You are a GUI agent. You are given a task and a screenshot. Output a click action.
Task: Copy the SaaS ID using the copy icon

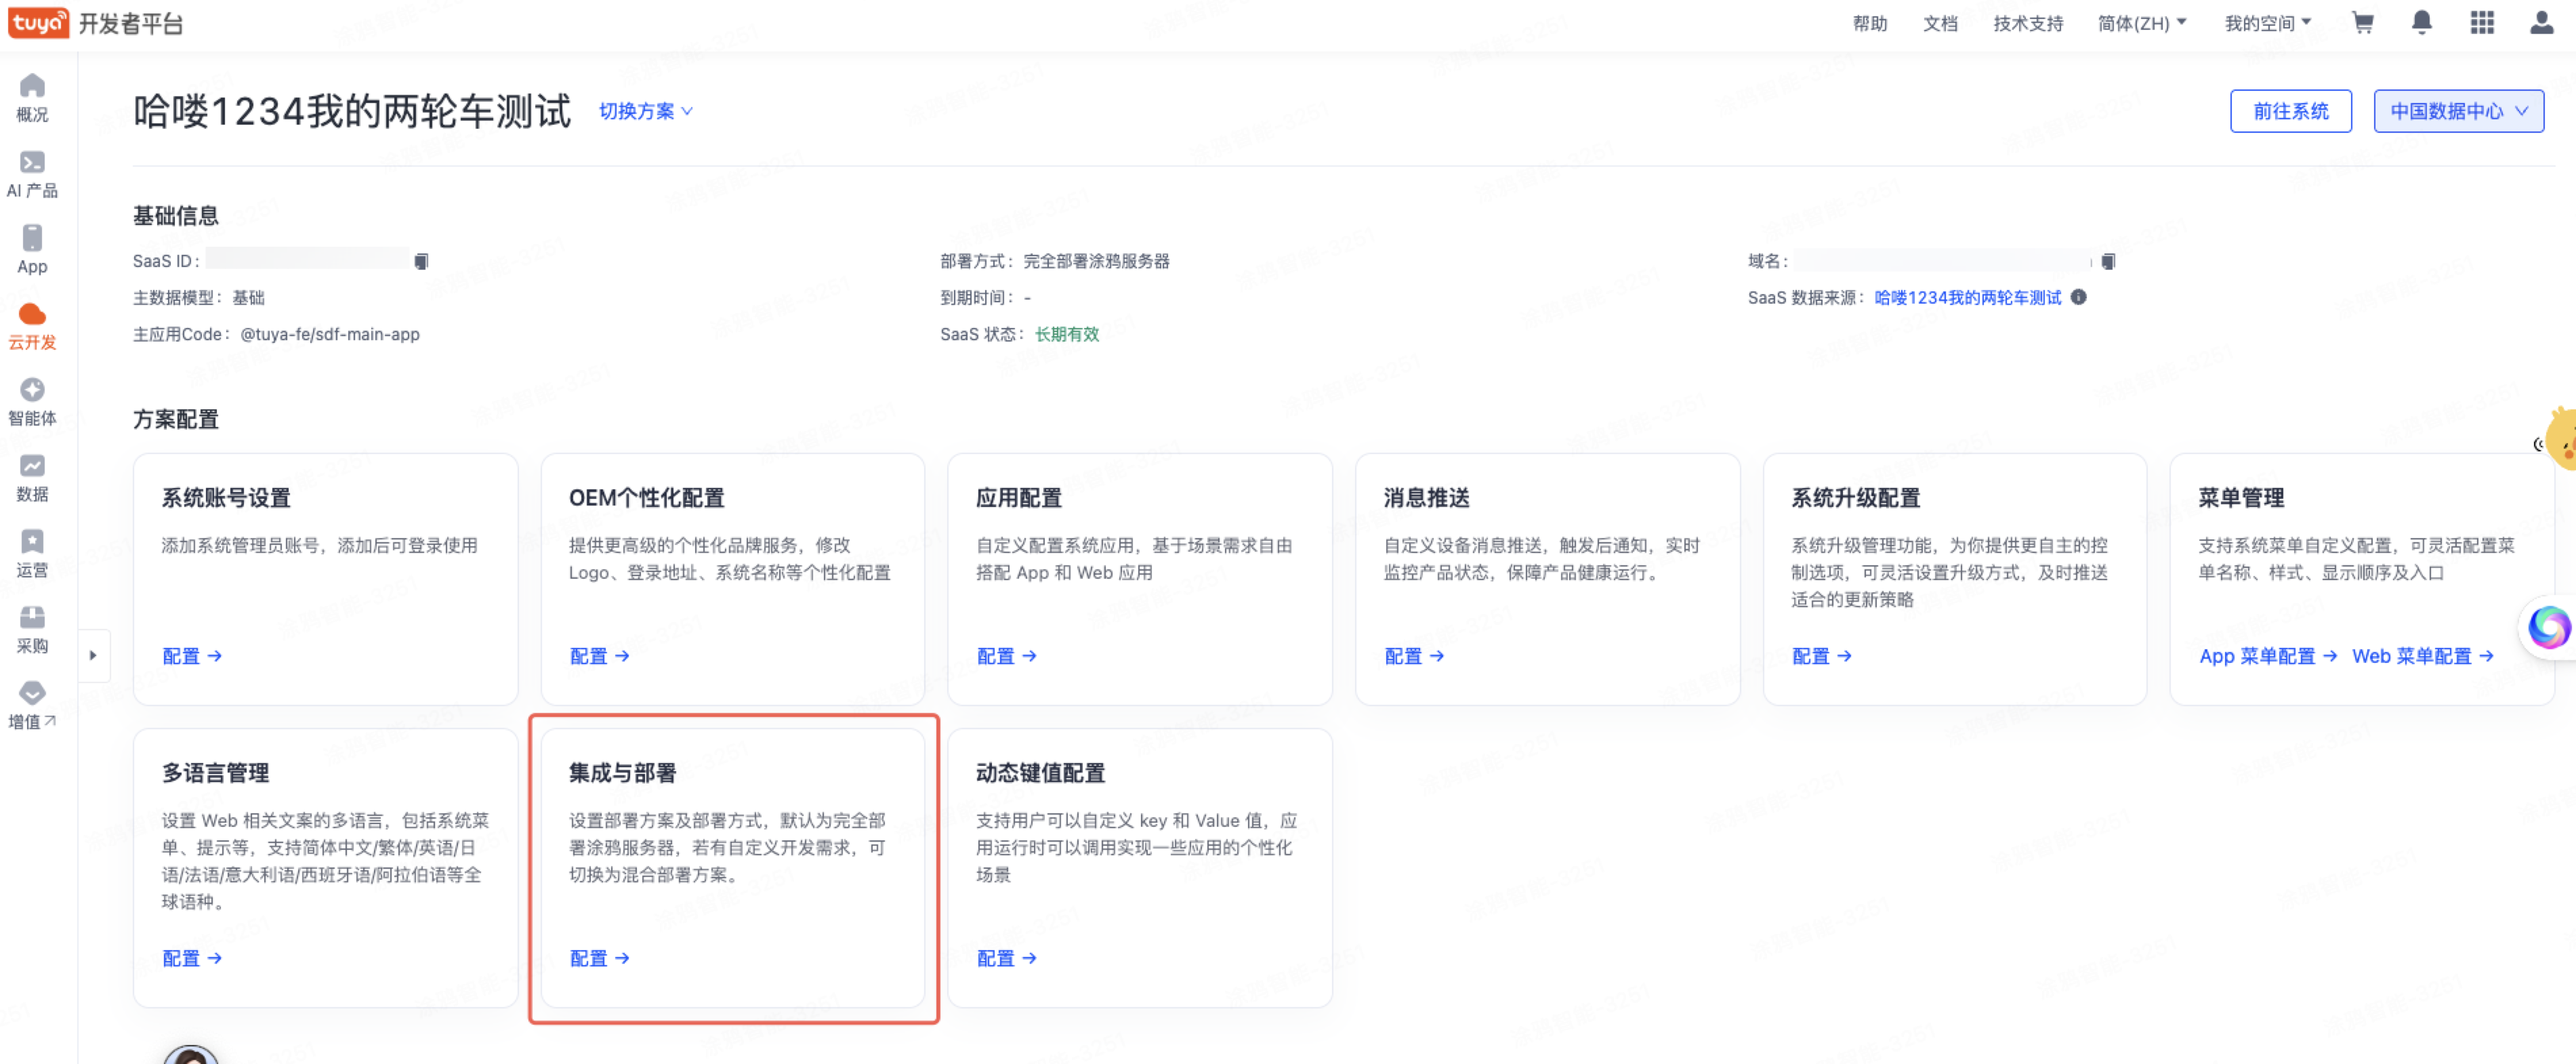[x=422, y=260]
